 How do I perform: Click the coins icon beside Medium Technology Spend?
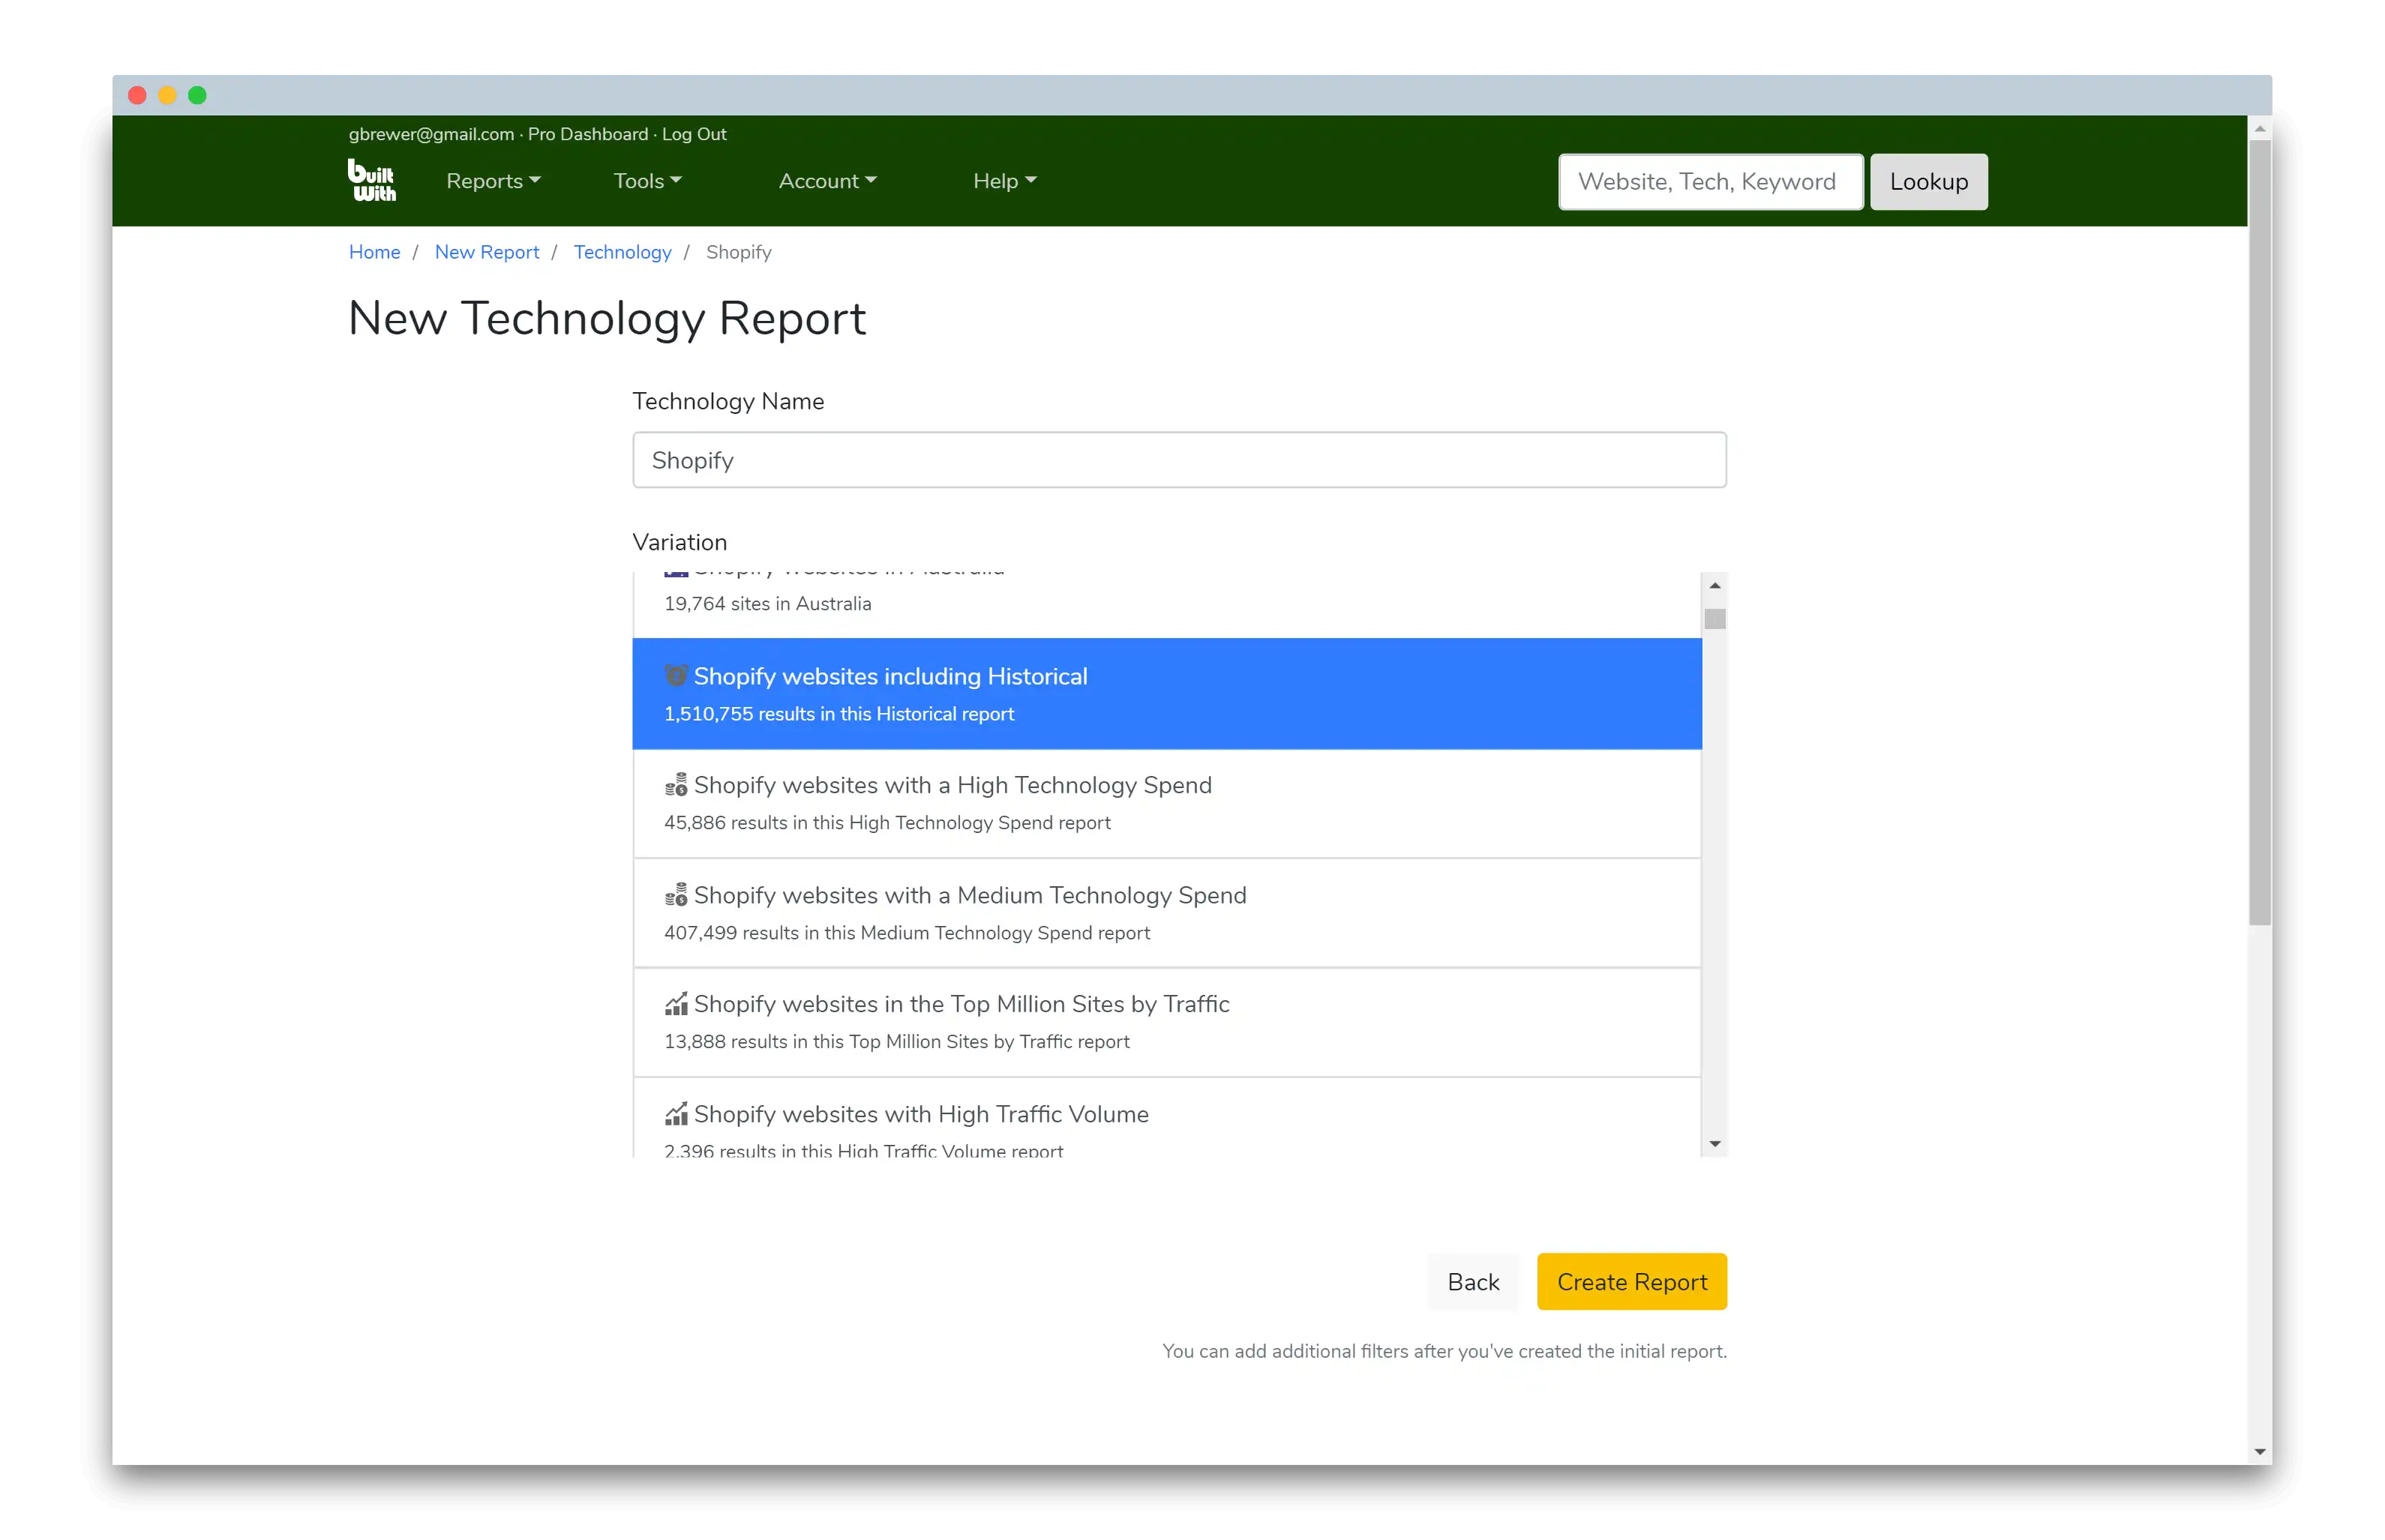pyautogui.click(x=675, y=895)
